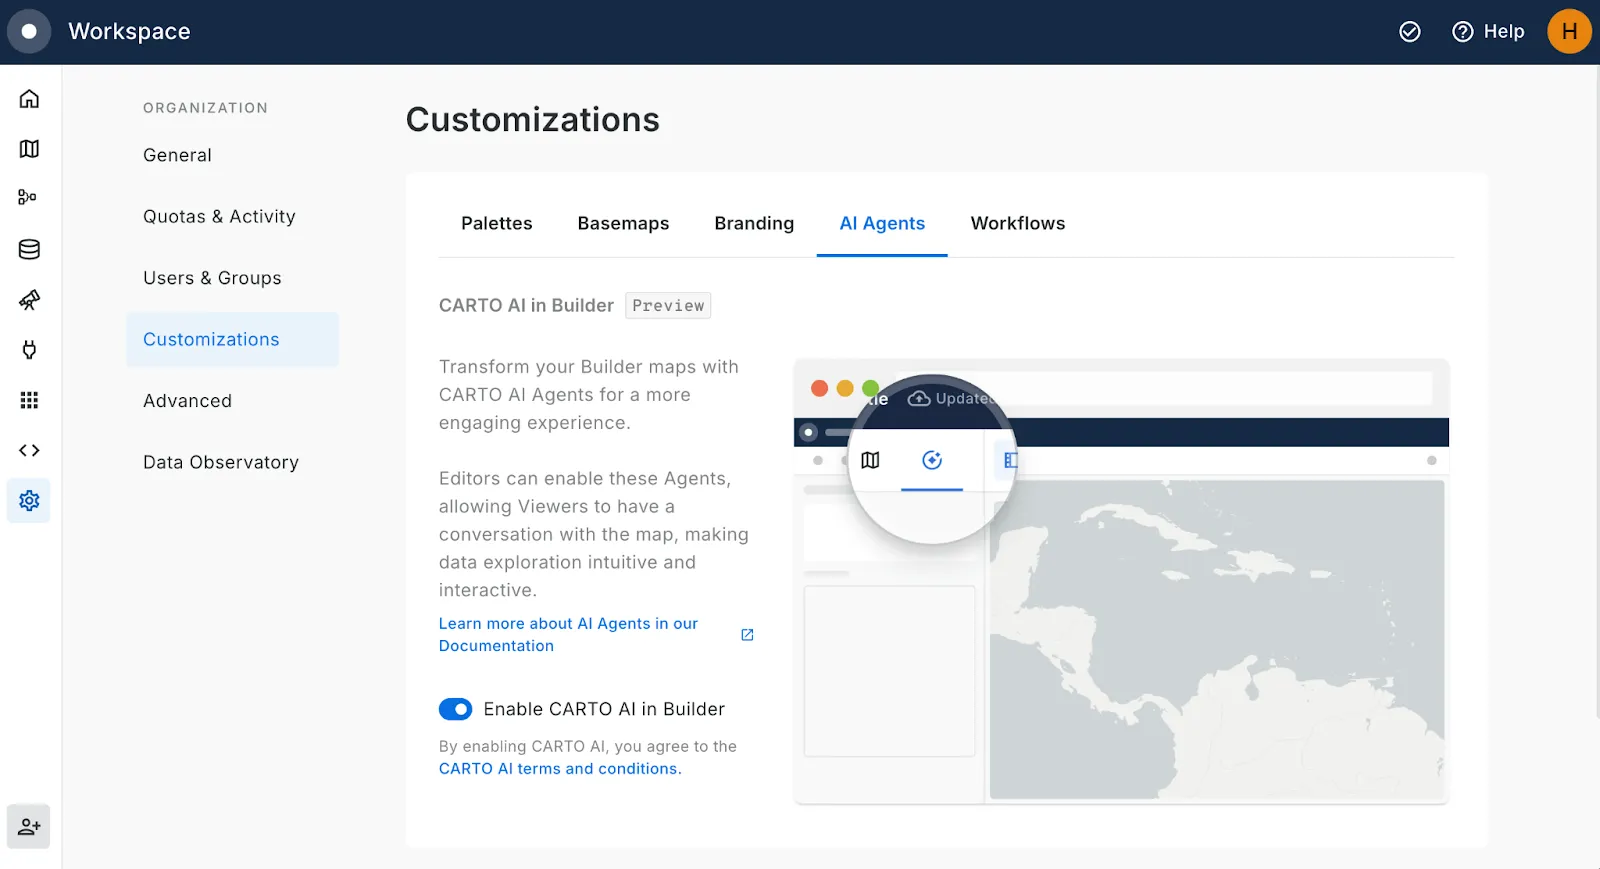1600x869 pixels.
Task: Click the status checkmark icon in header
Action: click(x=1409, y=32)
